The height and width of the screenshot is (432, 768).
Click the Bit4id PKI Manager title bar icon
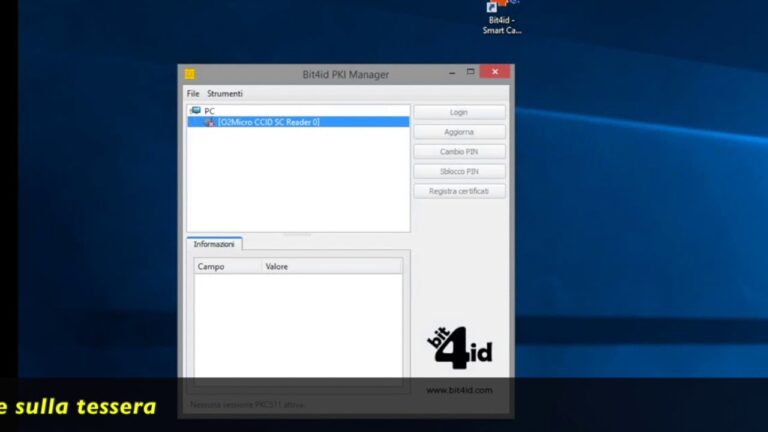(x=190, y=74)
